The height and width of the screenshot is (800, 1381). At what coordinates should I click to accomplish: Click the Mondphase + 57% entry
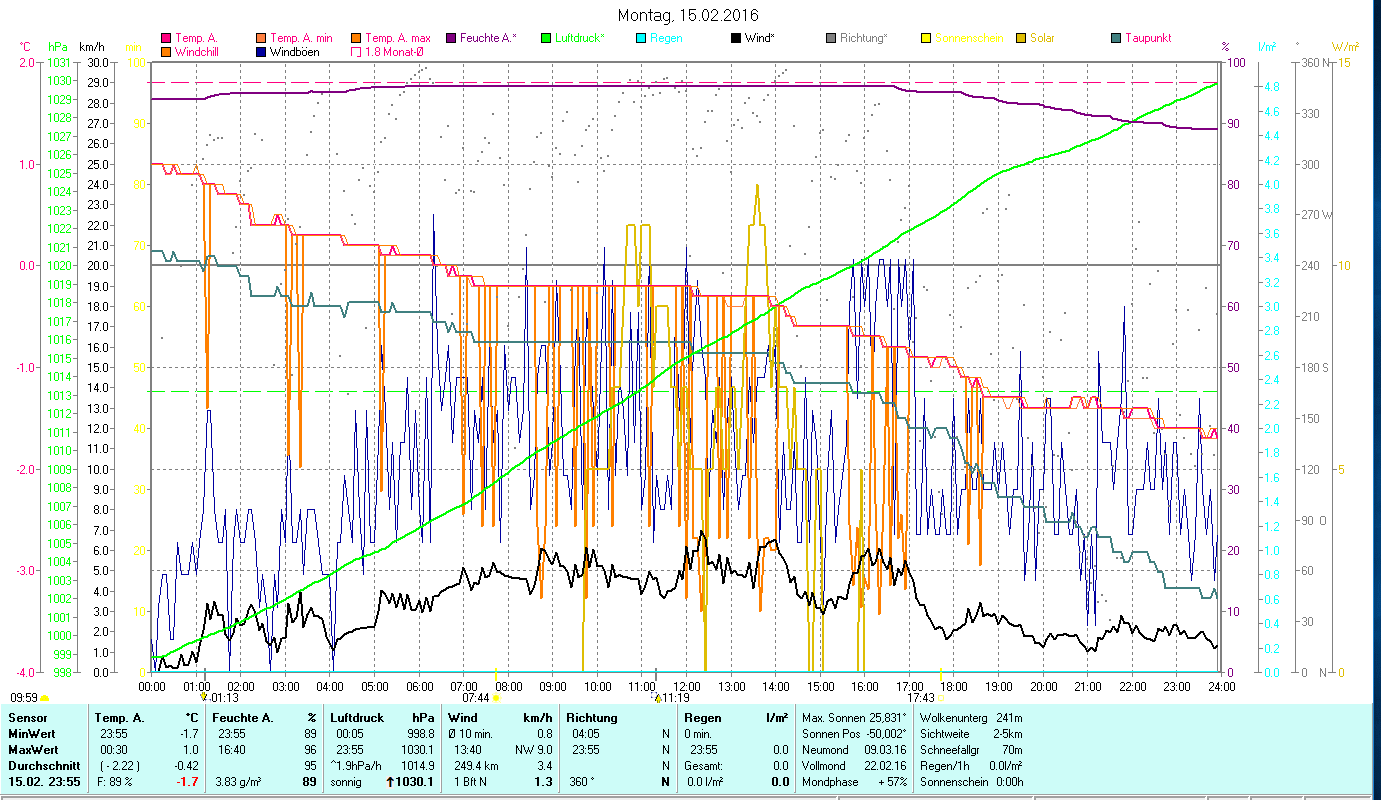tap(855, 782)
